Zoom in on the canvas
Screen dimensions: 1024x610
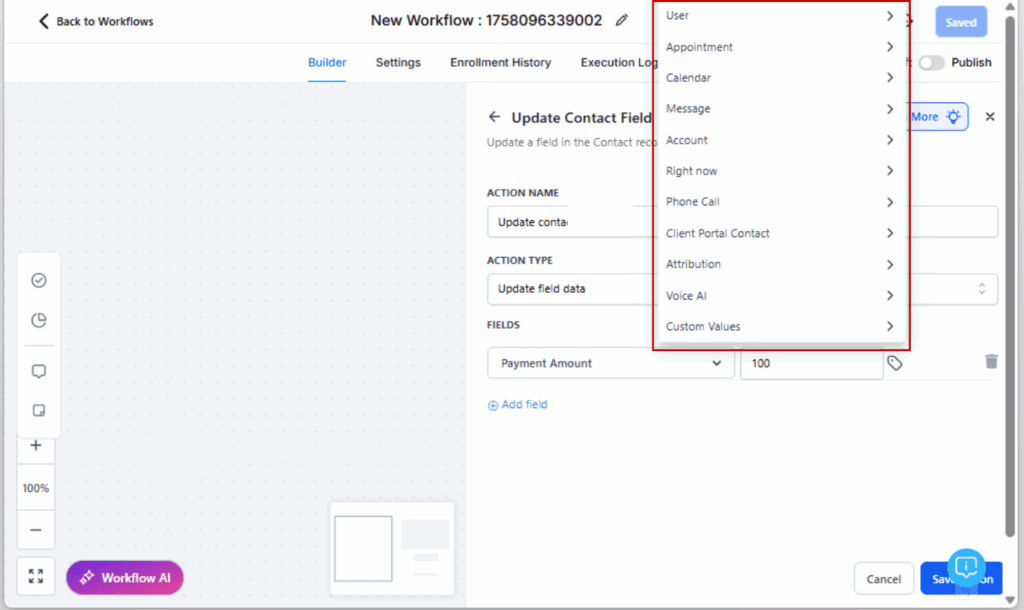(36, 446)
